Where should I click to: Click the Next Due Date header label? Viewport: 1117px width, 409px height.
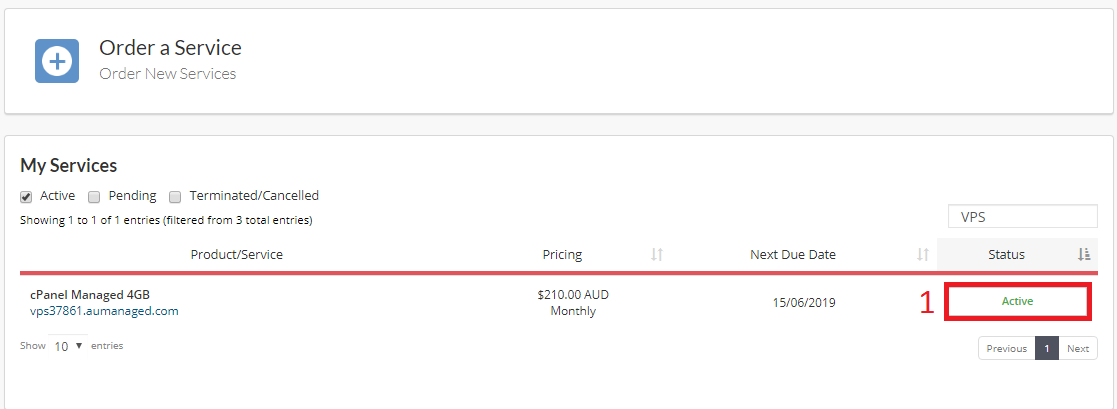[793, 254]
